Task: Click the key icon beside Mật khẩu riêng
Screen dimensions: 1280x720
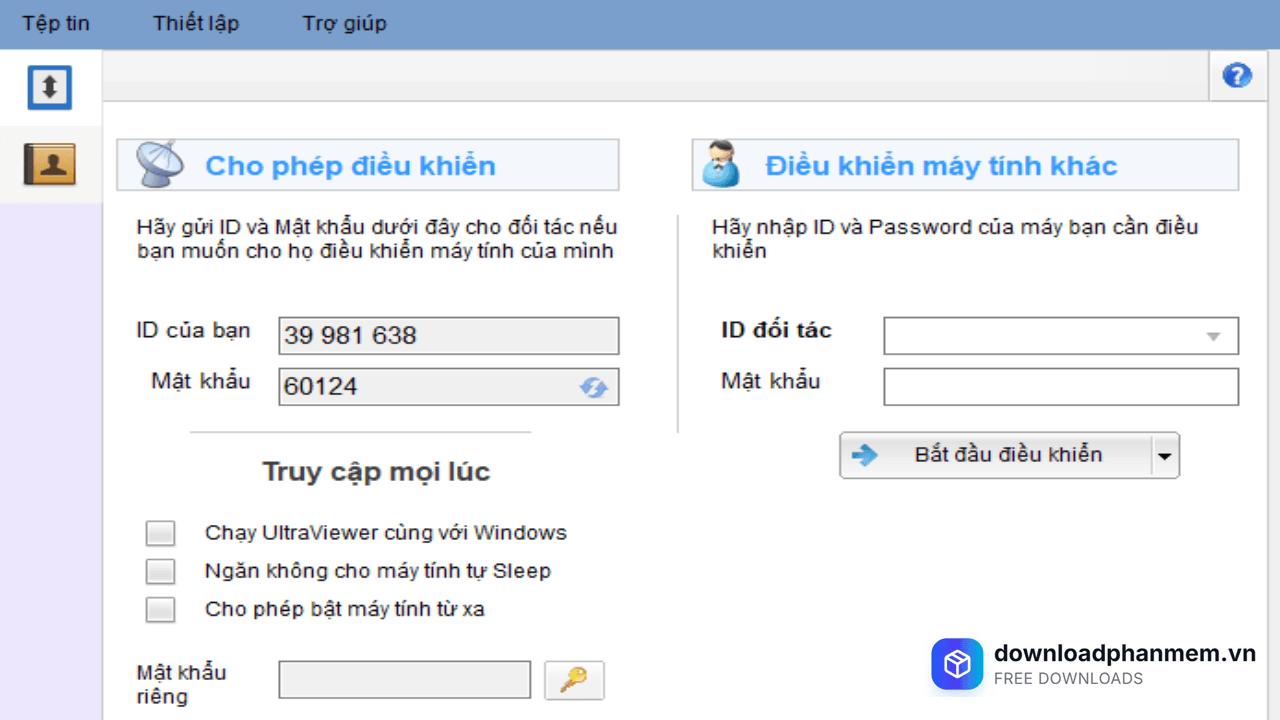Action: (x=573, y=680)
